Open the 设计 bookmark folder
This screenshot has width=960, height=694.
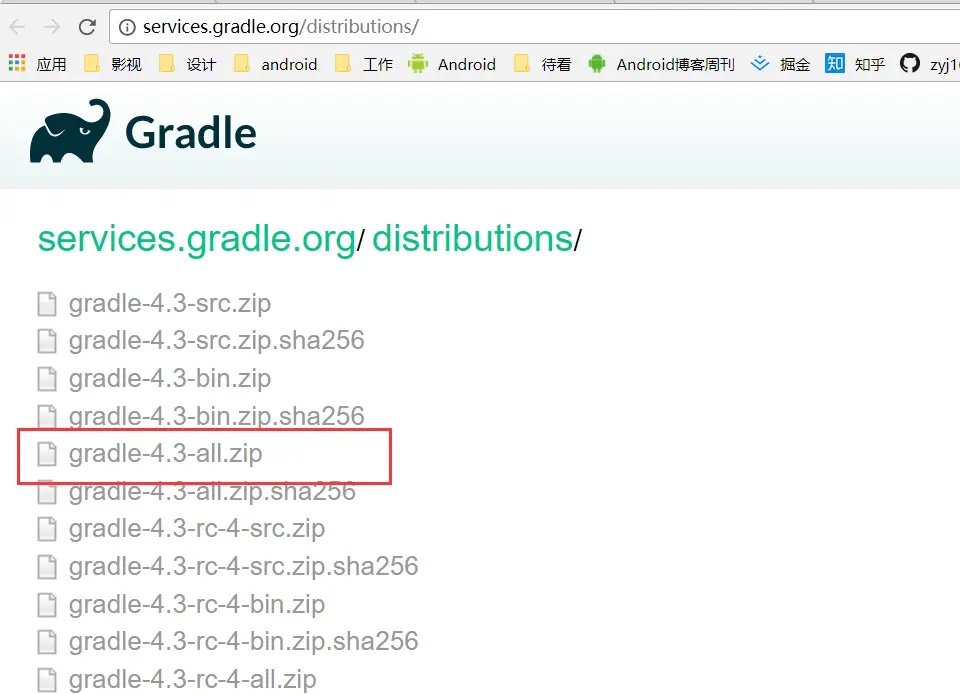188,64
